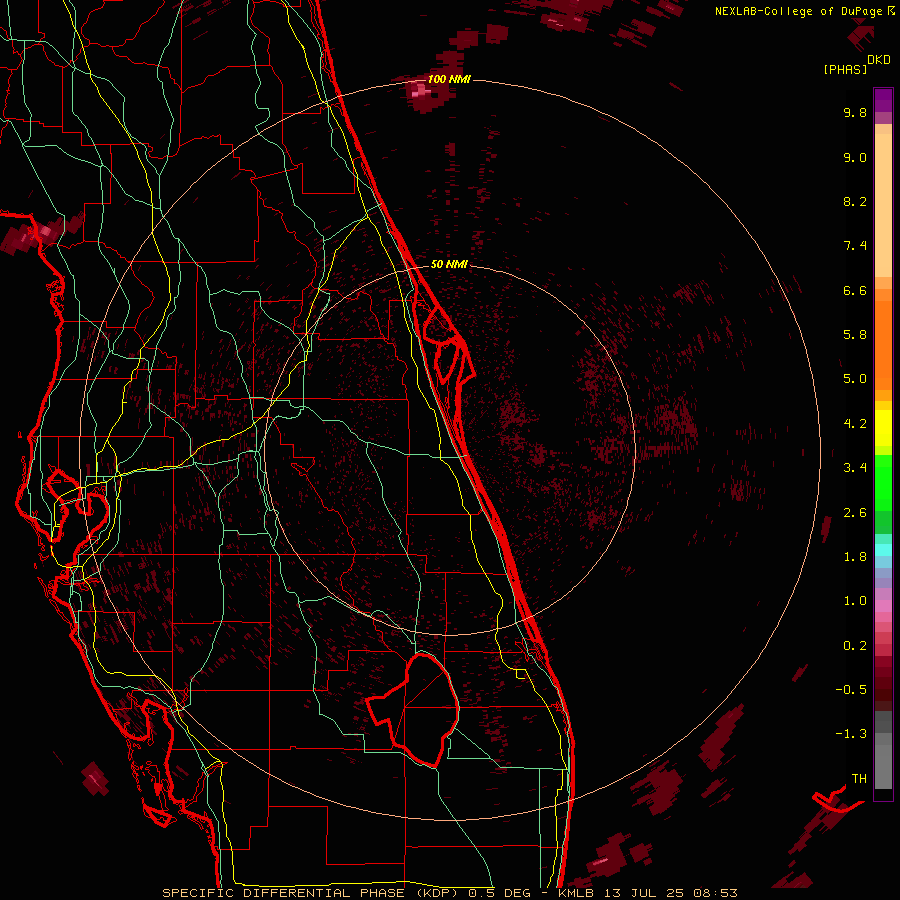The width and height of the screenshot is (900, 900).
Task: Click the Specific Differential Phase caption text
Action: tap(313, 893)
